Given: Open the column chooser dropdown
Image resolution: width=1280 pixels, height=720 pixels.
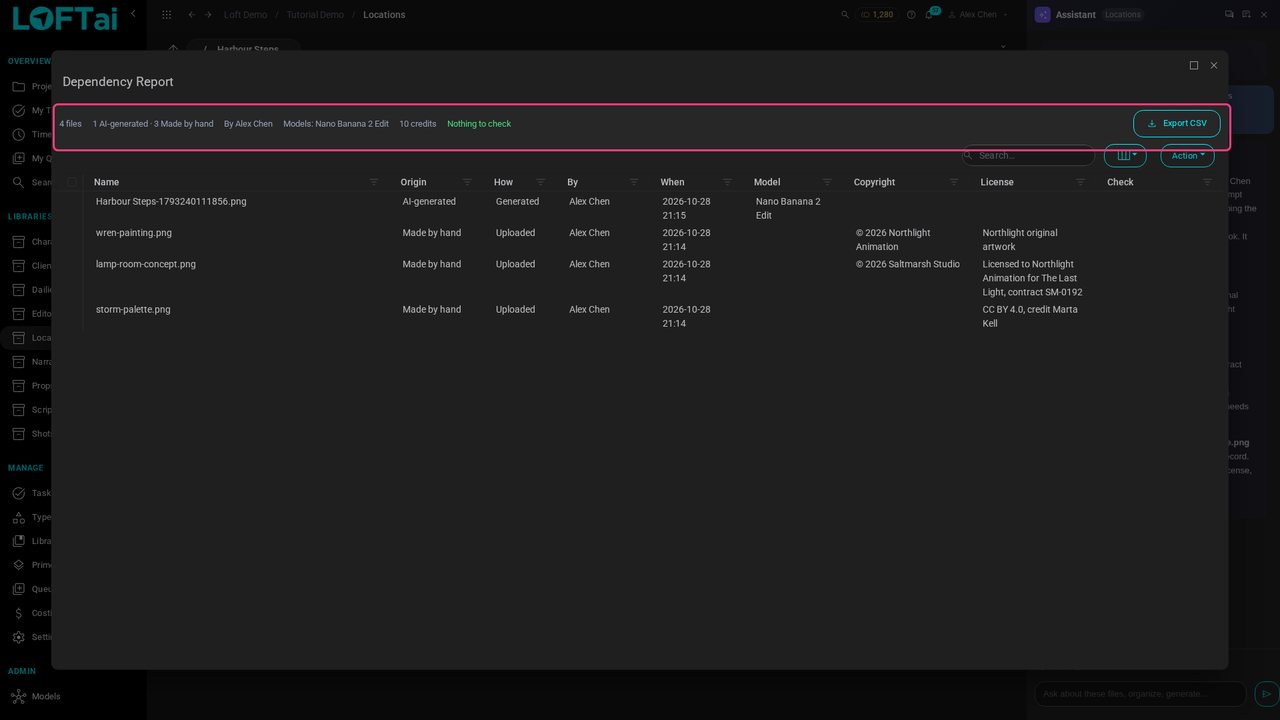Looking at the screenshot, I should [x=1125, y=156].
